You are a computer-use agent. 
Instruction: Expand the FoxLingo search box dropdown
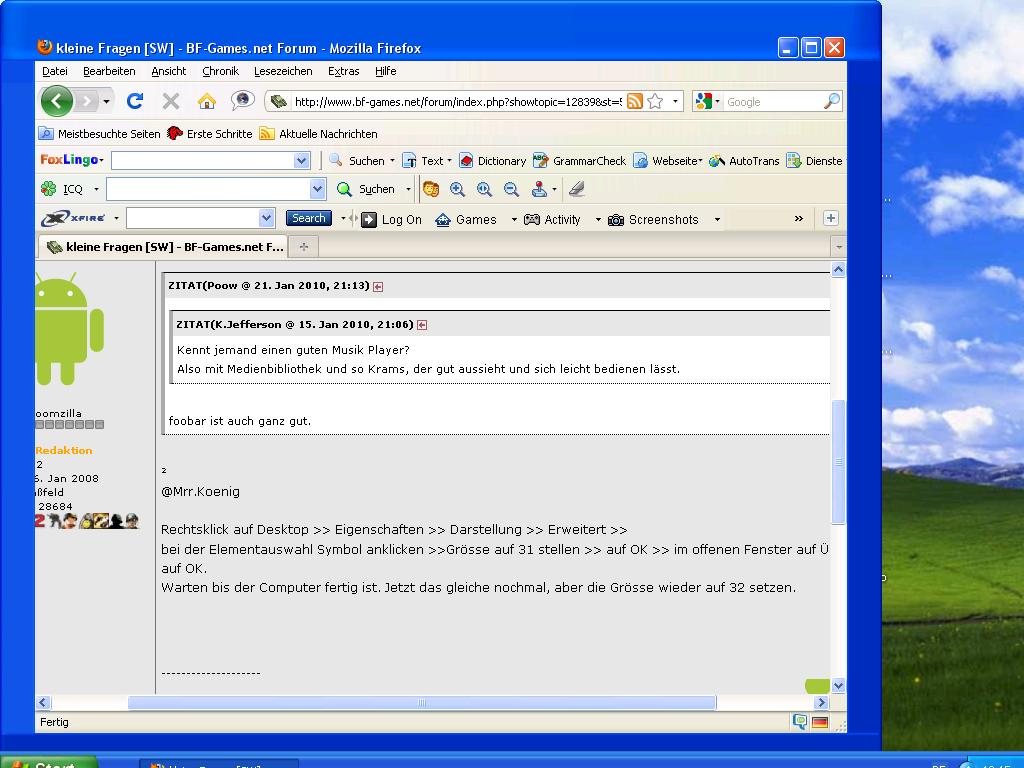[x=302, y=161]
